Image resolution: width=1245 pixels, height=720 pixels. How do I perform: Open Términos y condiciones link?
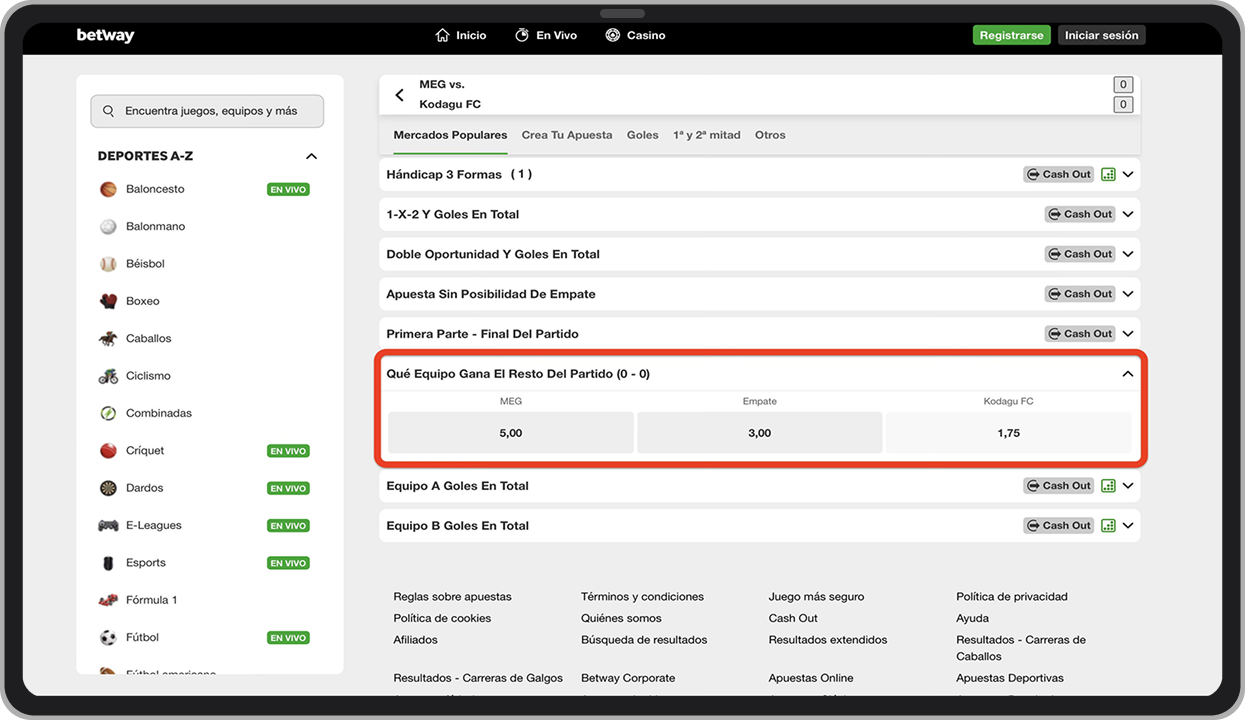[642, 597]
